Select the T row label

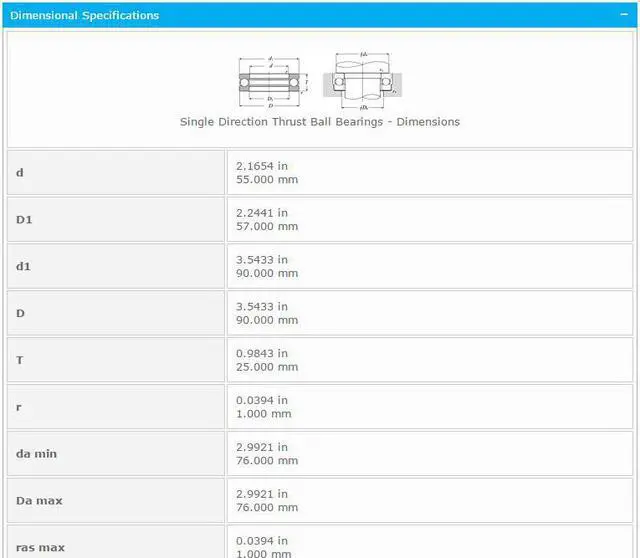point(20,360)
